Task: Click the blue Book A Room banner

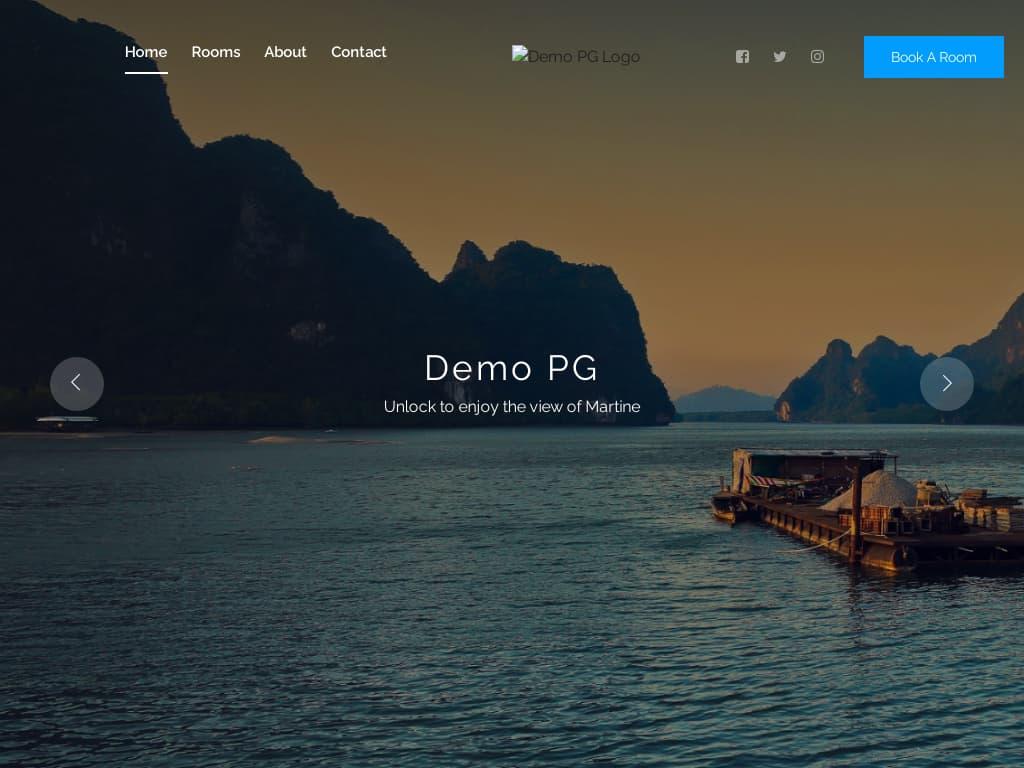Action: (x=933, y=57)
